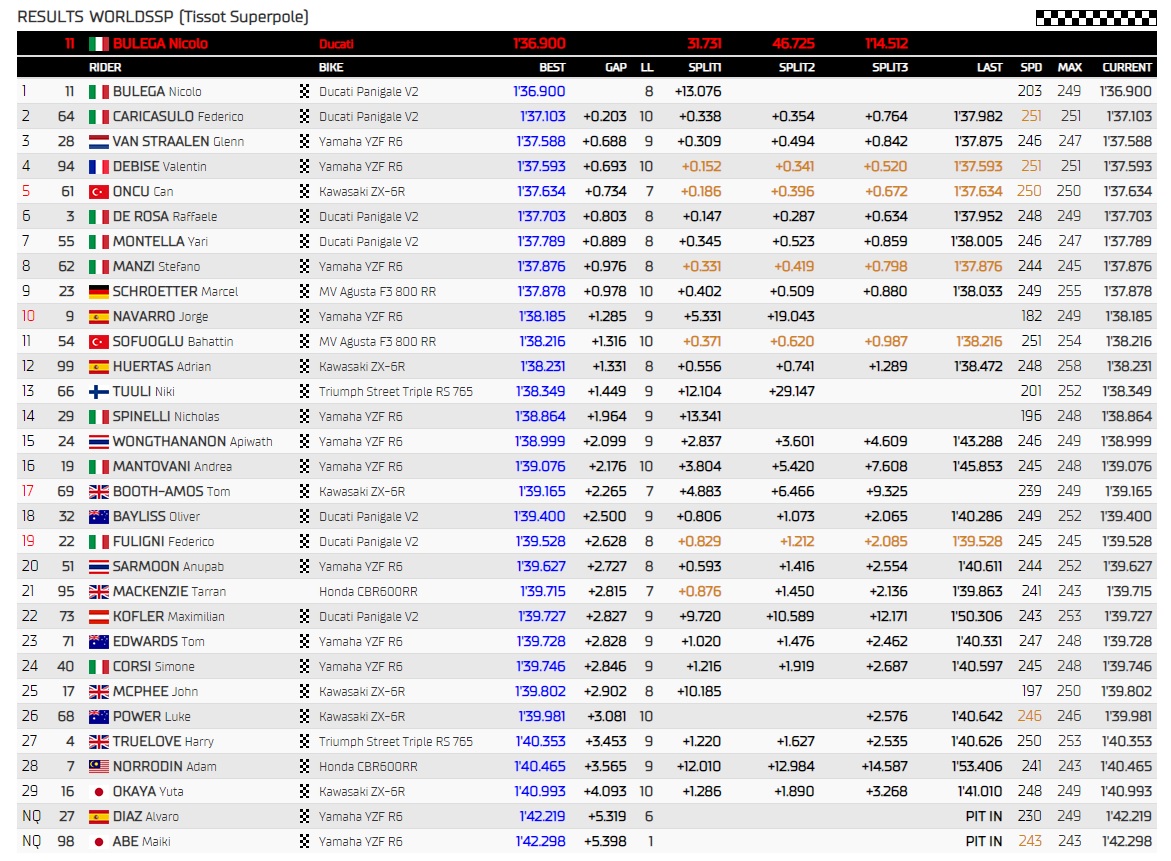The image size is (1171, 861).
Task: Select rider name CORSI Simone
Action: click(154, 667)
